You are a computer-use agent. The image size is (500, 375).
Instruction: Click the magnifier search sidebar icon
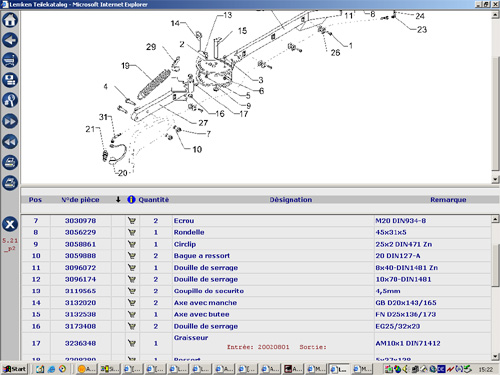click(10, 100)
